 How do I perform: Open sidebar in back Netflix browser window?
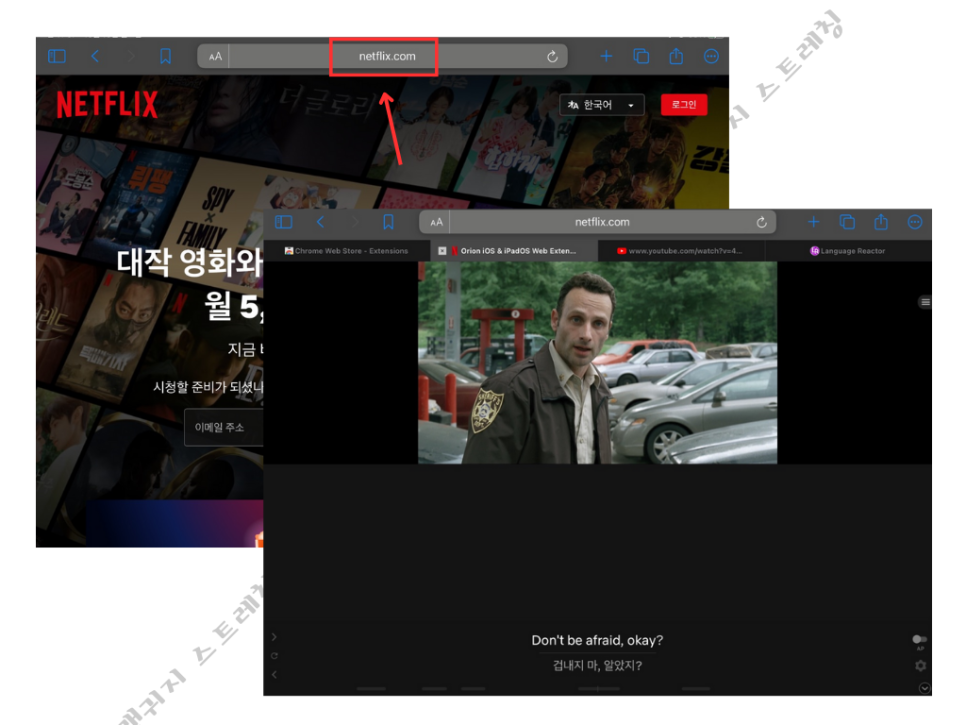(57, 57)
